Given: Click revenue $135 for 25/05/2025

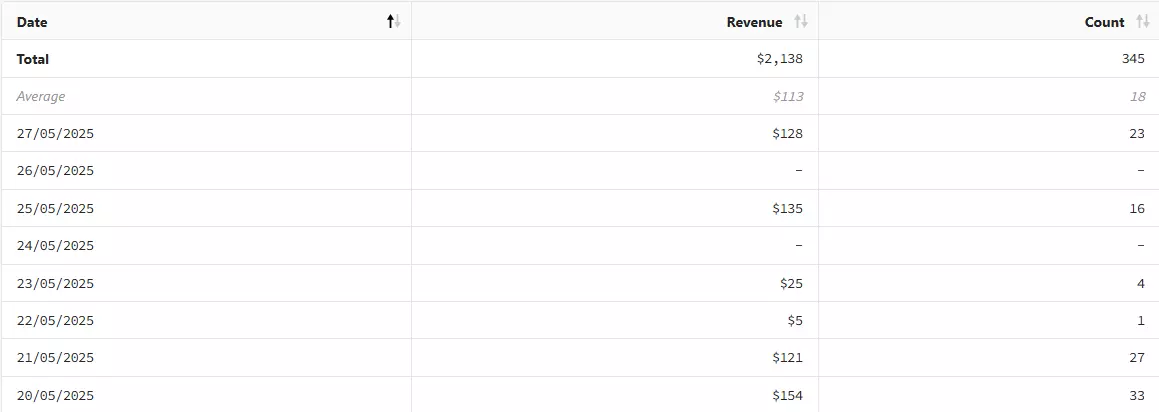Looking at the screenshot, I should tap(787, 209).
